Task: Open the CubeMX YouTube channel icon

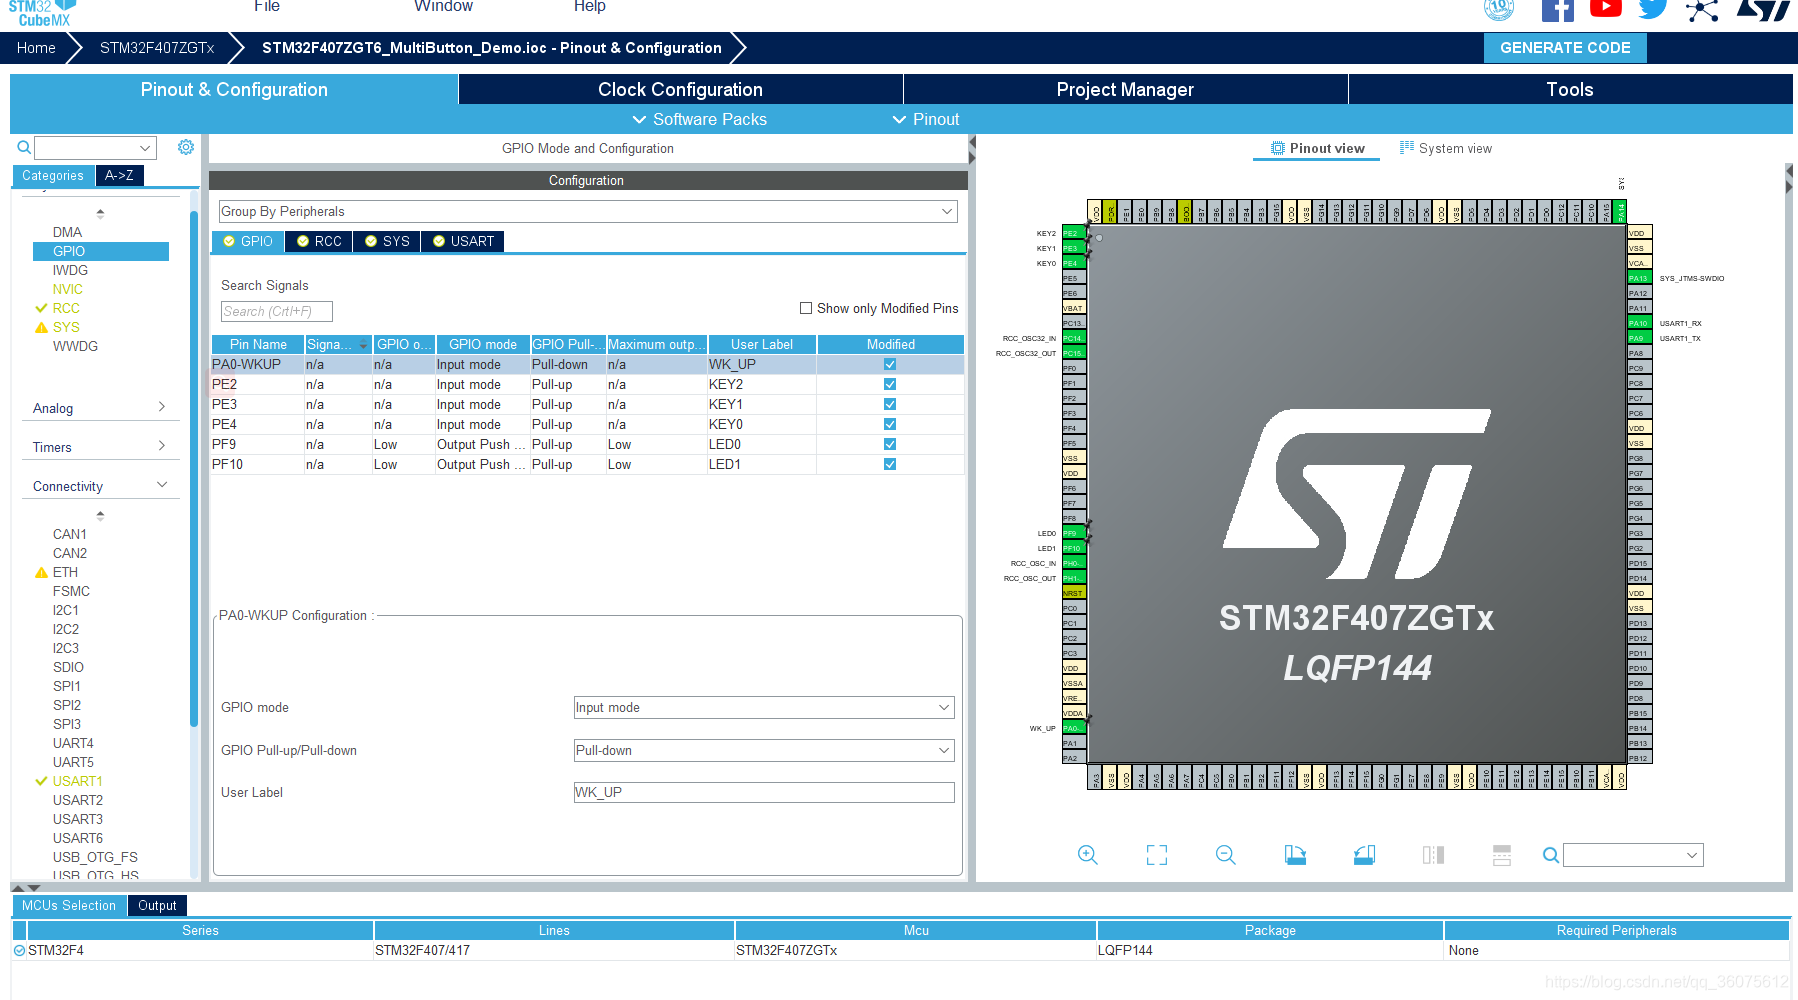Action: click(1605, 9)
